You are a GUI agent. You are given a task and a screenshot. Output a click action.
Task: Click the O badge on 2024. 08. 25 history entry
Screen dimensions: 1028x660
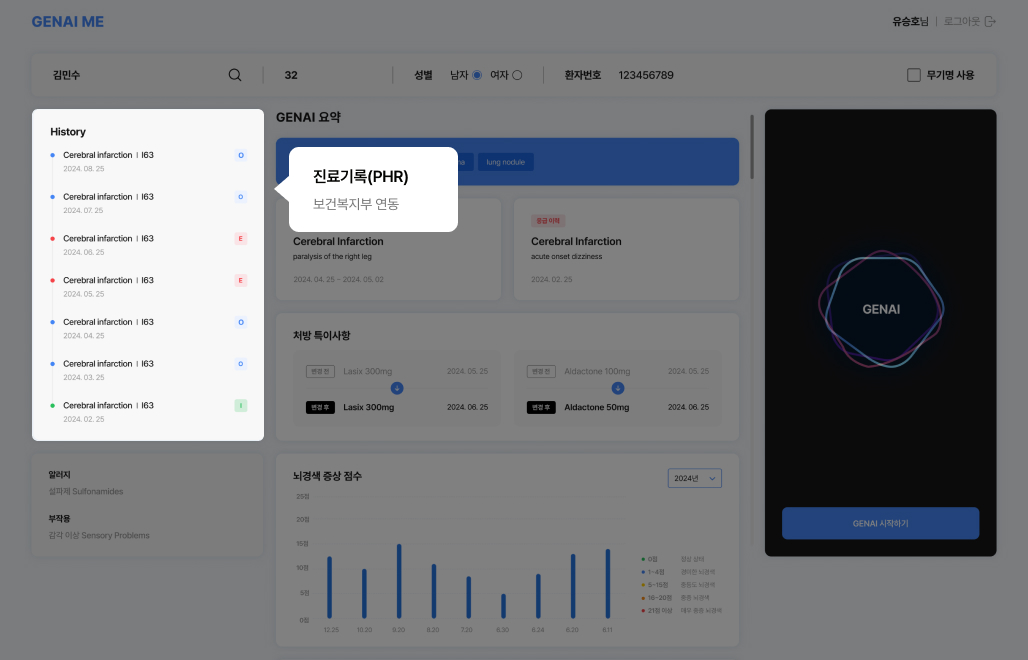pyautogui.click(x=240, y=155)
